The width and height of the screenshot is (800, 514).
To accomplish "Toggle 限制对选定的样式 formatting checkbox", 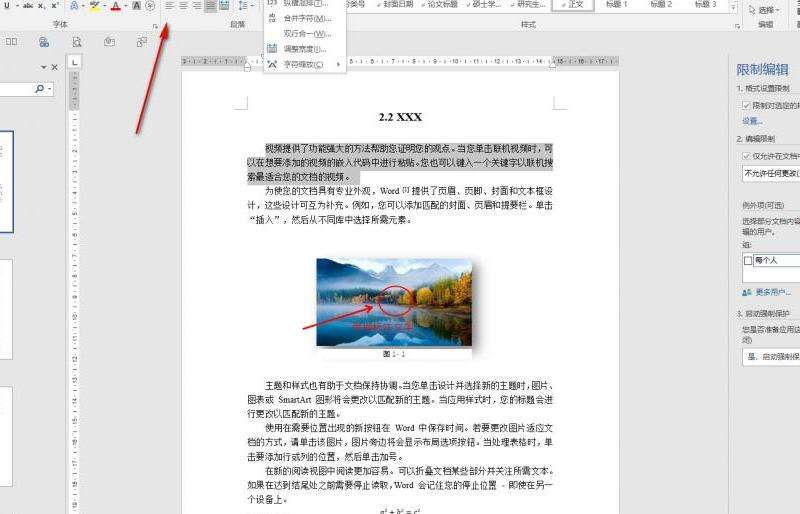I will 746,105.
